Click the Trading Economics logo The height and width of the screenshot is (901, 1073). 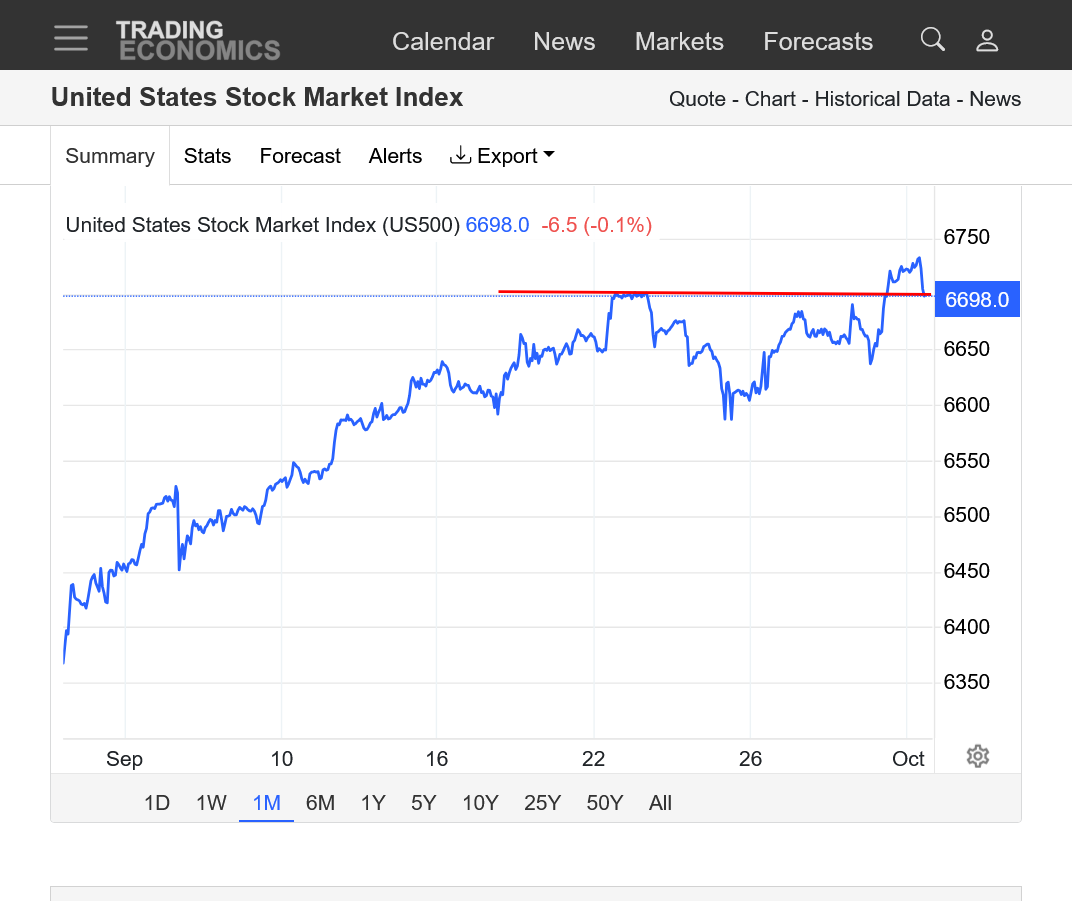tap(198, 40)
